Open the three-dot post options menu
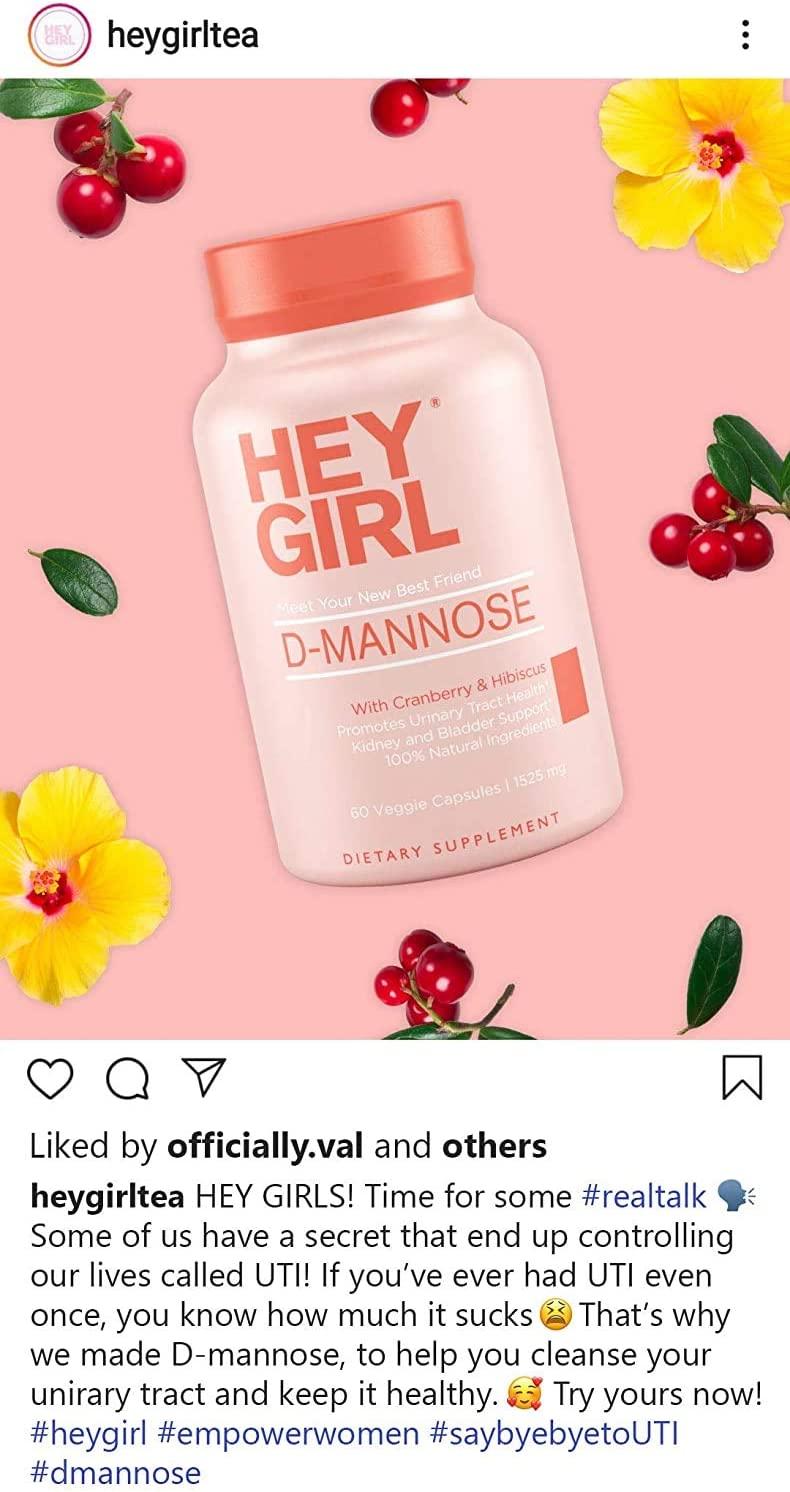Viewport: 790px width, 1492px height. (x=744, y=36)
